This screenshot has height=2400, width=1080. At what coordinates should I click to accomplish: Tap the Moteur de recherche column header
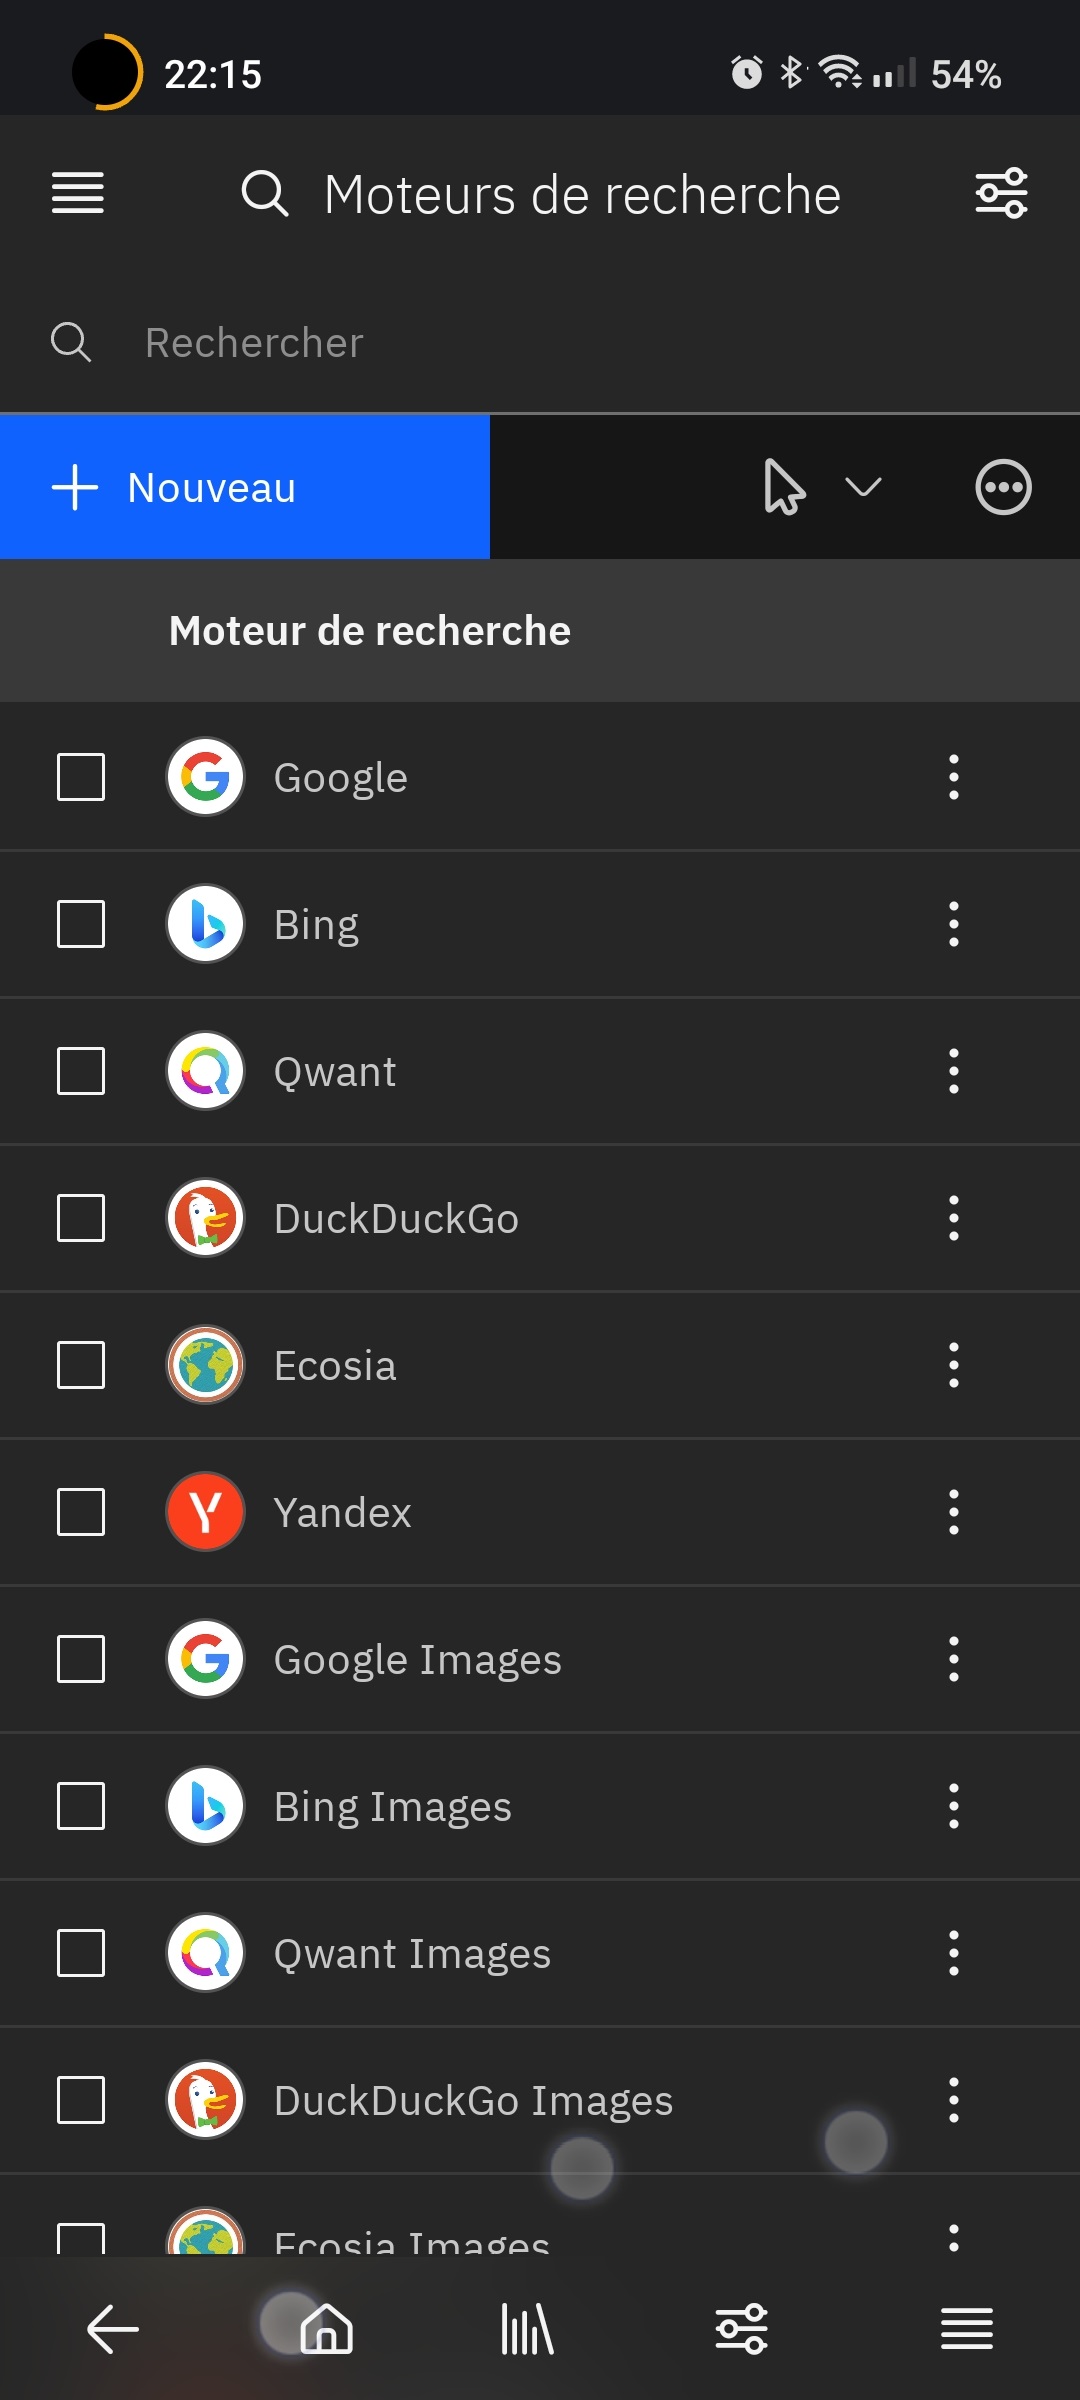point(370,631)
